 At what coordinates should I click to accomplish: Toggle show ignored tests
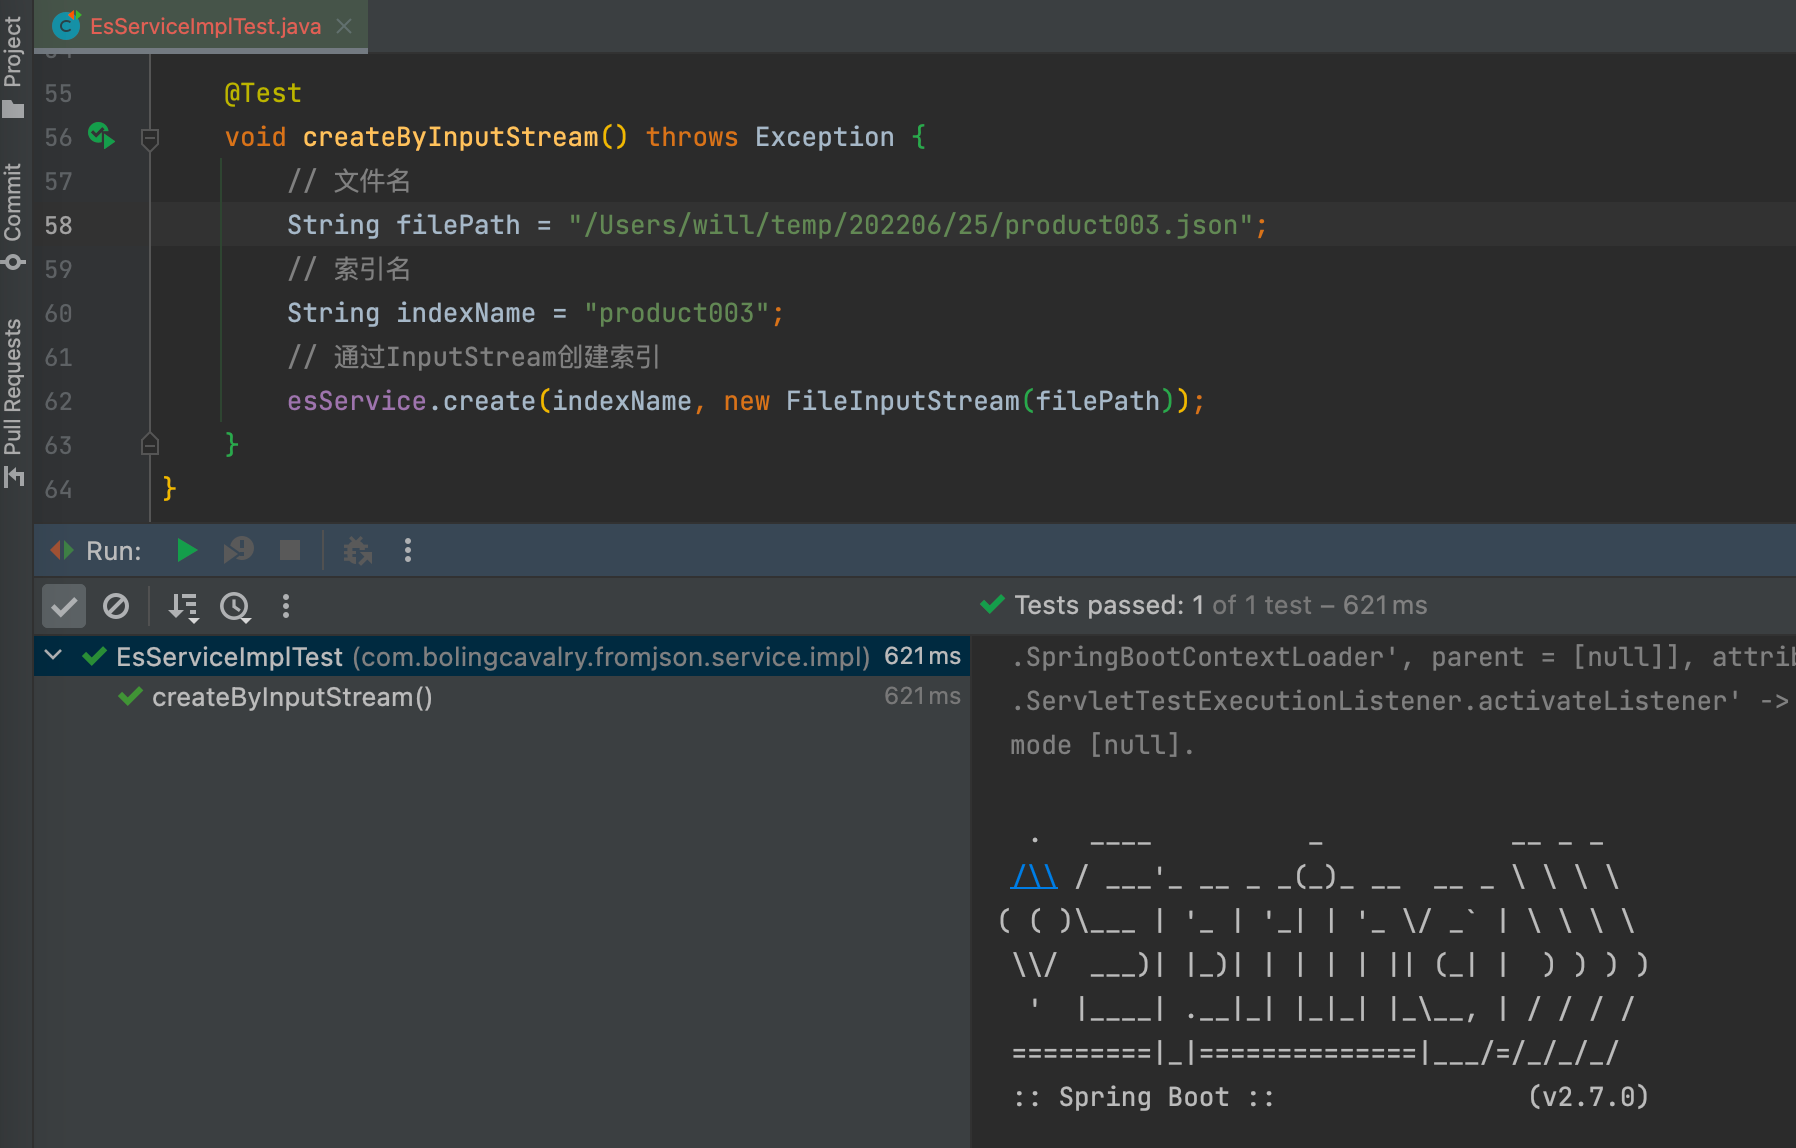116,606
